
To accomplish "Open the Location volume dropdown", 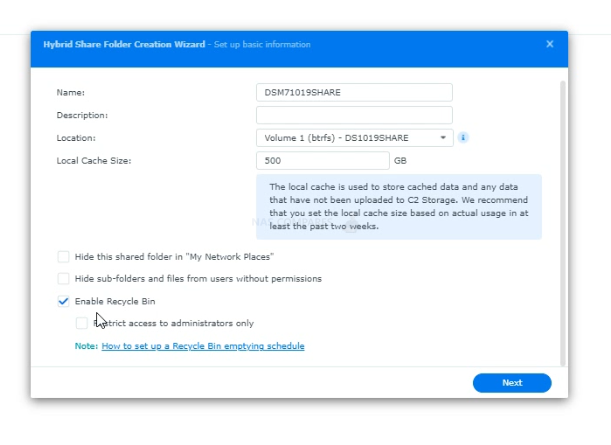I will click(x=355, y=138).
